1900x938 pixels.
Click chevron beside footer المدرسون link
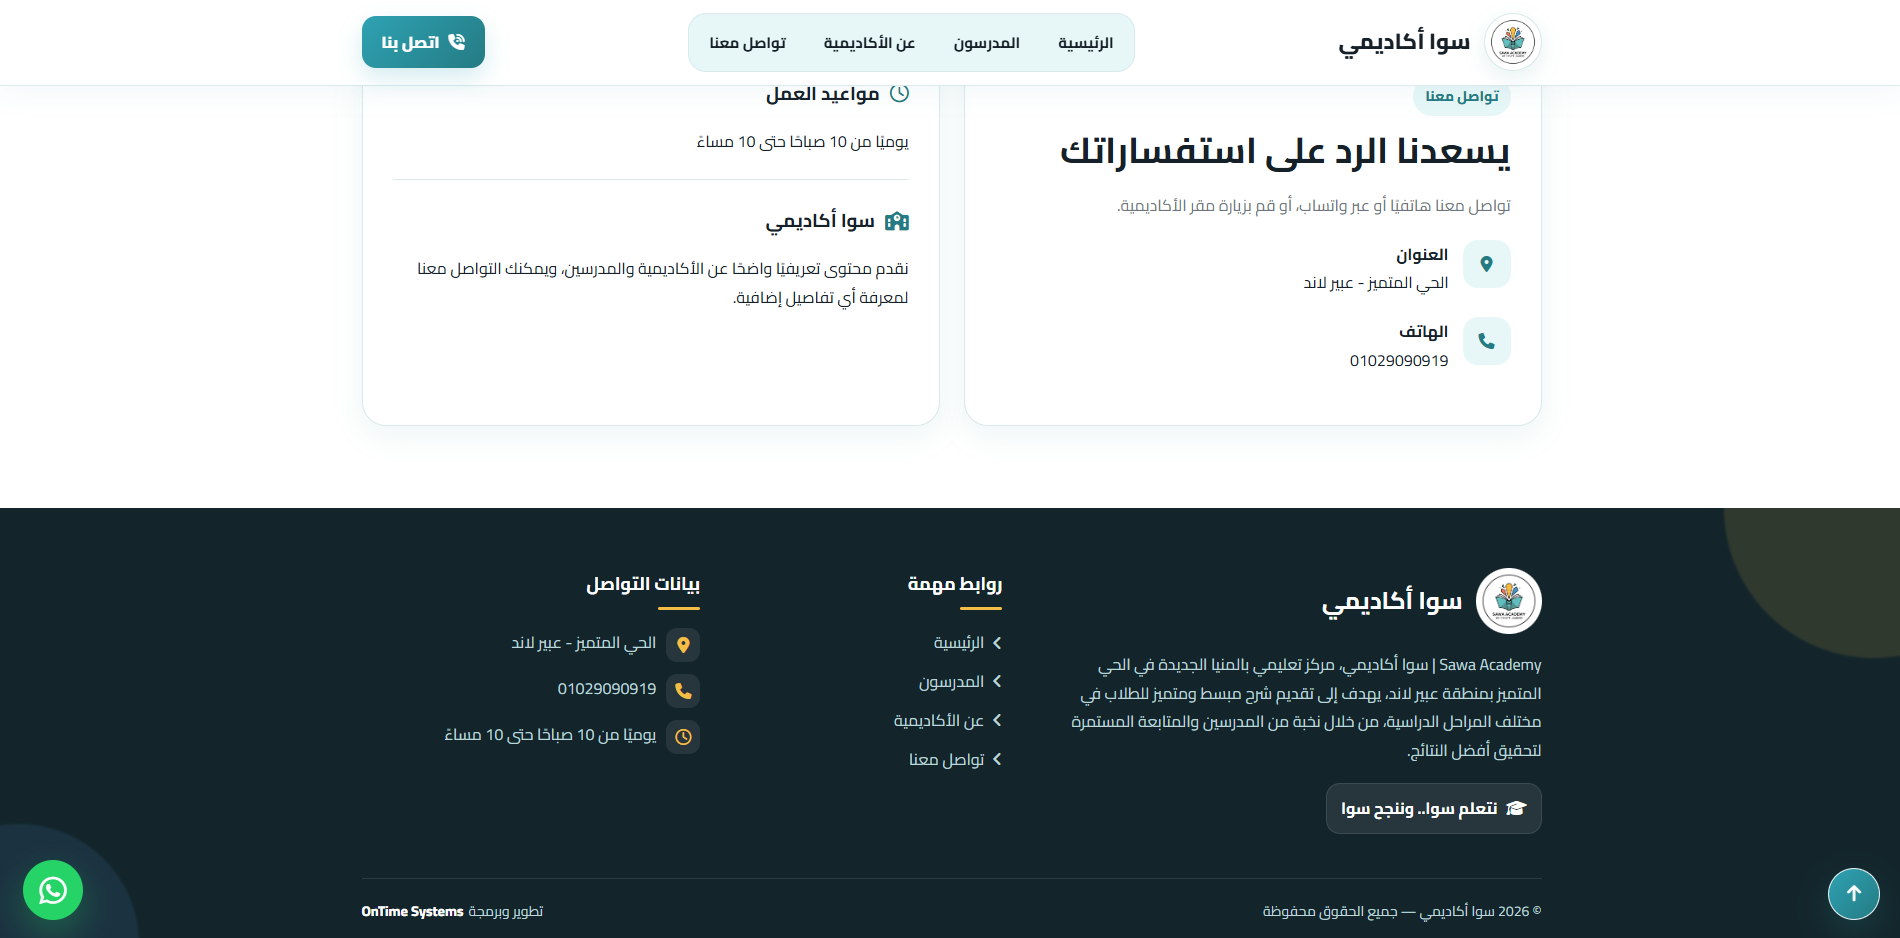(996, 681)
